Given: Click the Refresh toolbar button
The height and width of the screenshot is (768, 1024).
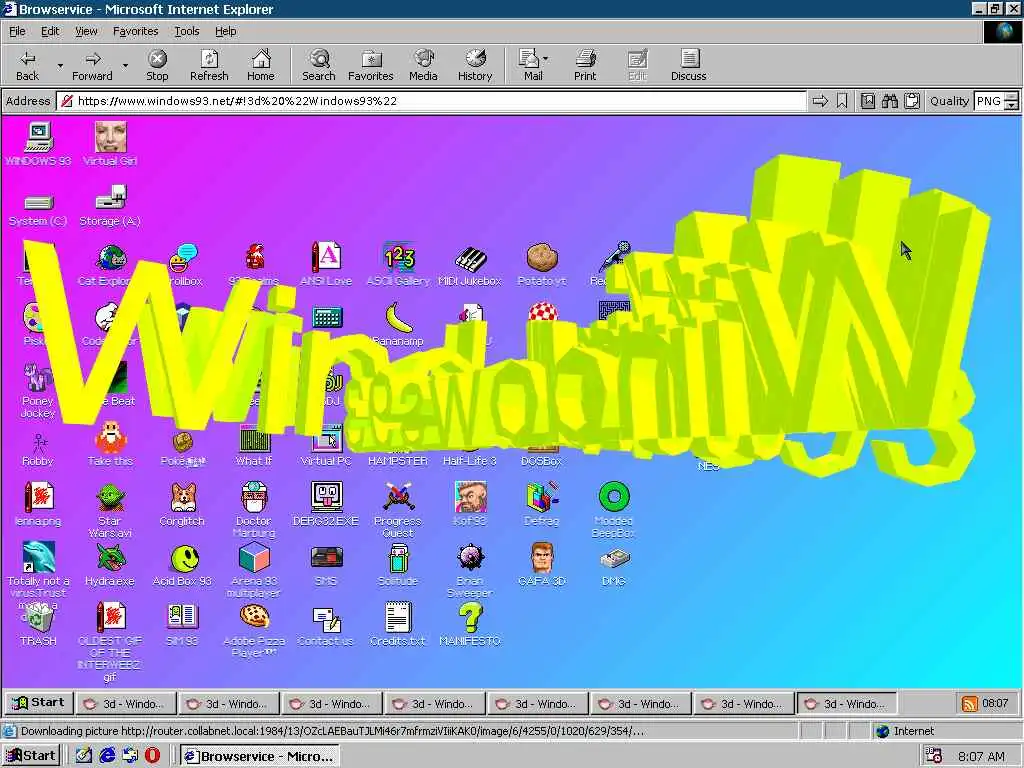Looking at the screenshot, I should tap(209, 65).
